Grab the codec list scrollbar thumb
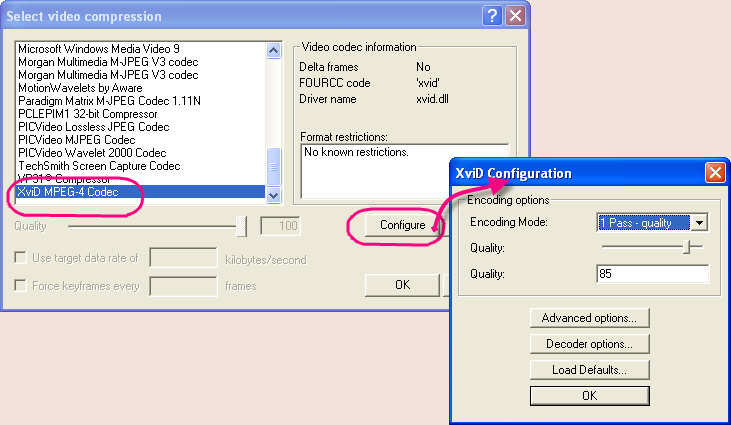 pyautogui.click(x=274, y=167)
